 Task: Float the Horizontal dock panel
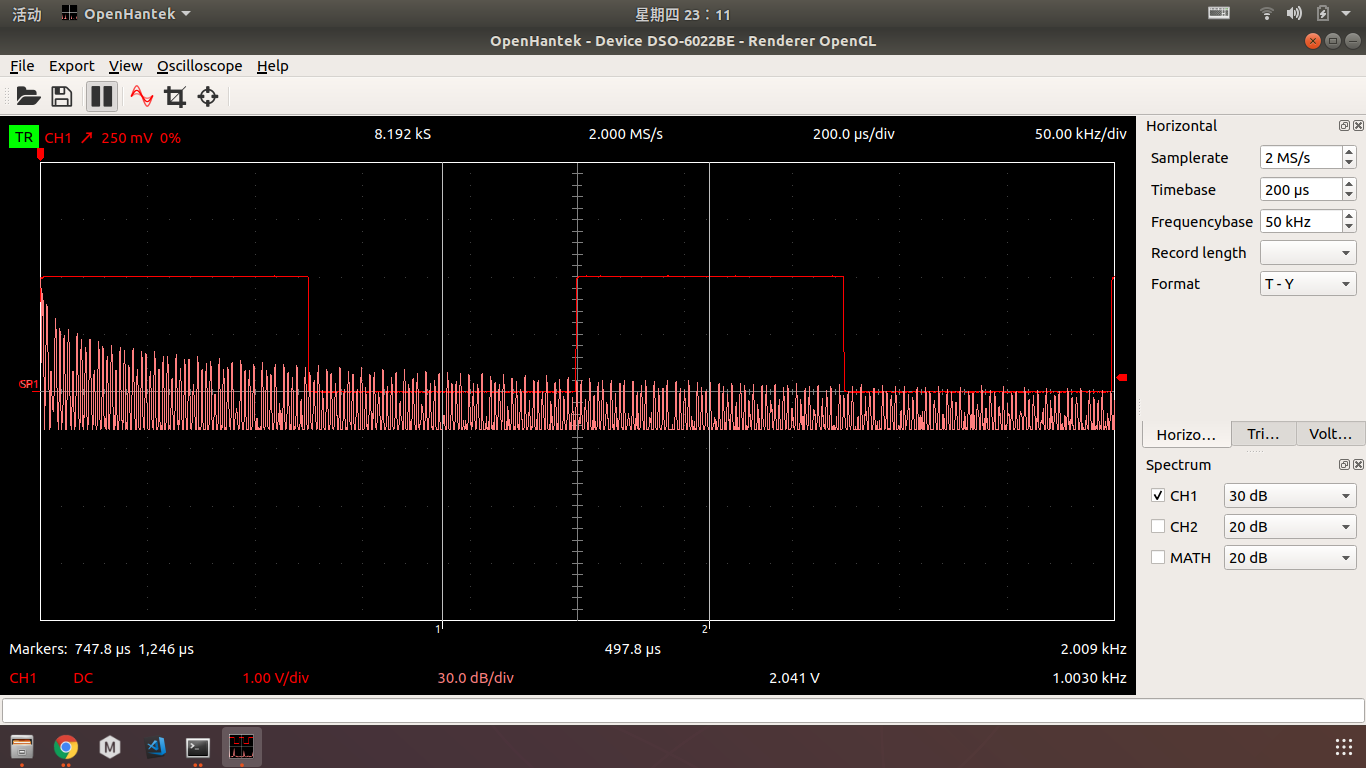(x=1345, y=126)
